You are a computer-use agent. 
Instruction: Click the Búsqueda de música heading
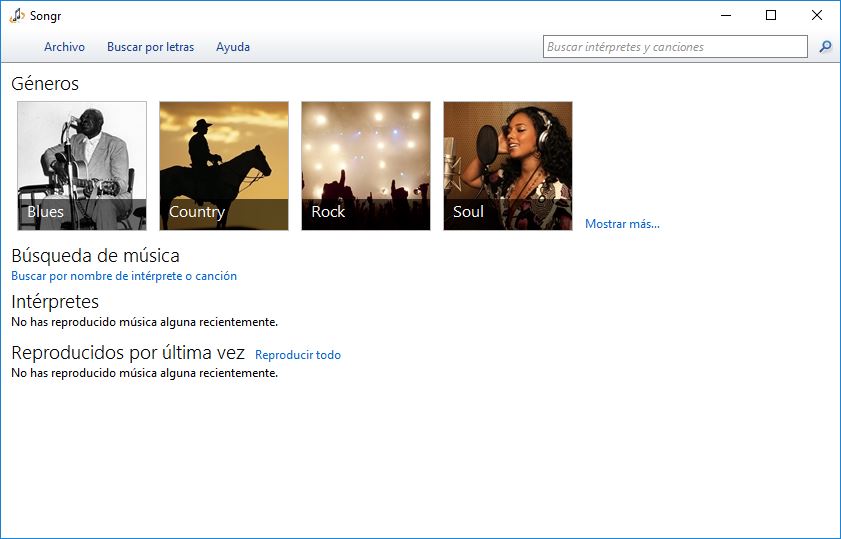[x=95, y=255]
